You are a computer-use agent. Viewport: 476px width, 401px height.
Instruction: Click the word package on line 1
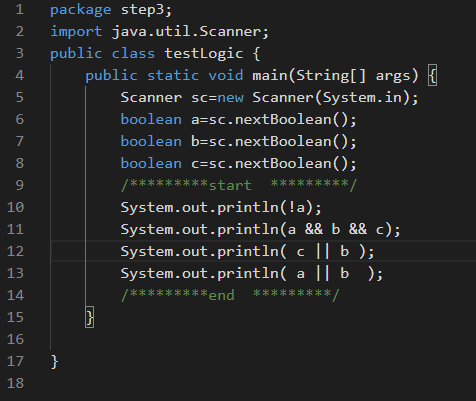80,10
